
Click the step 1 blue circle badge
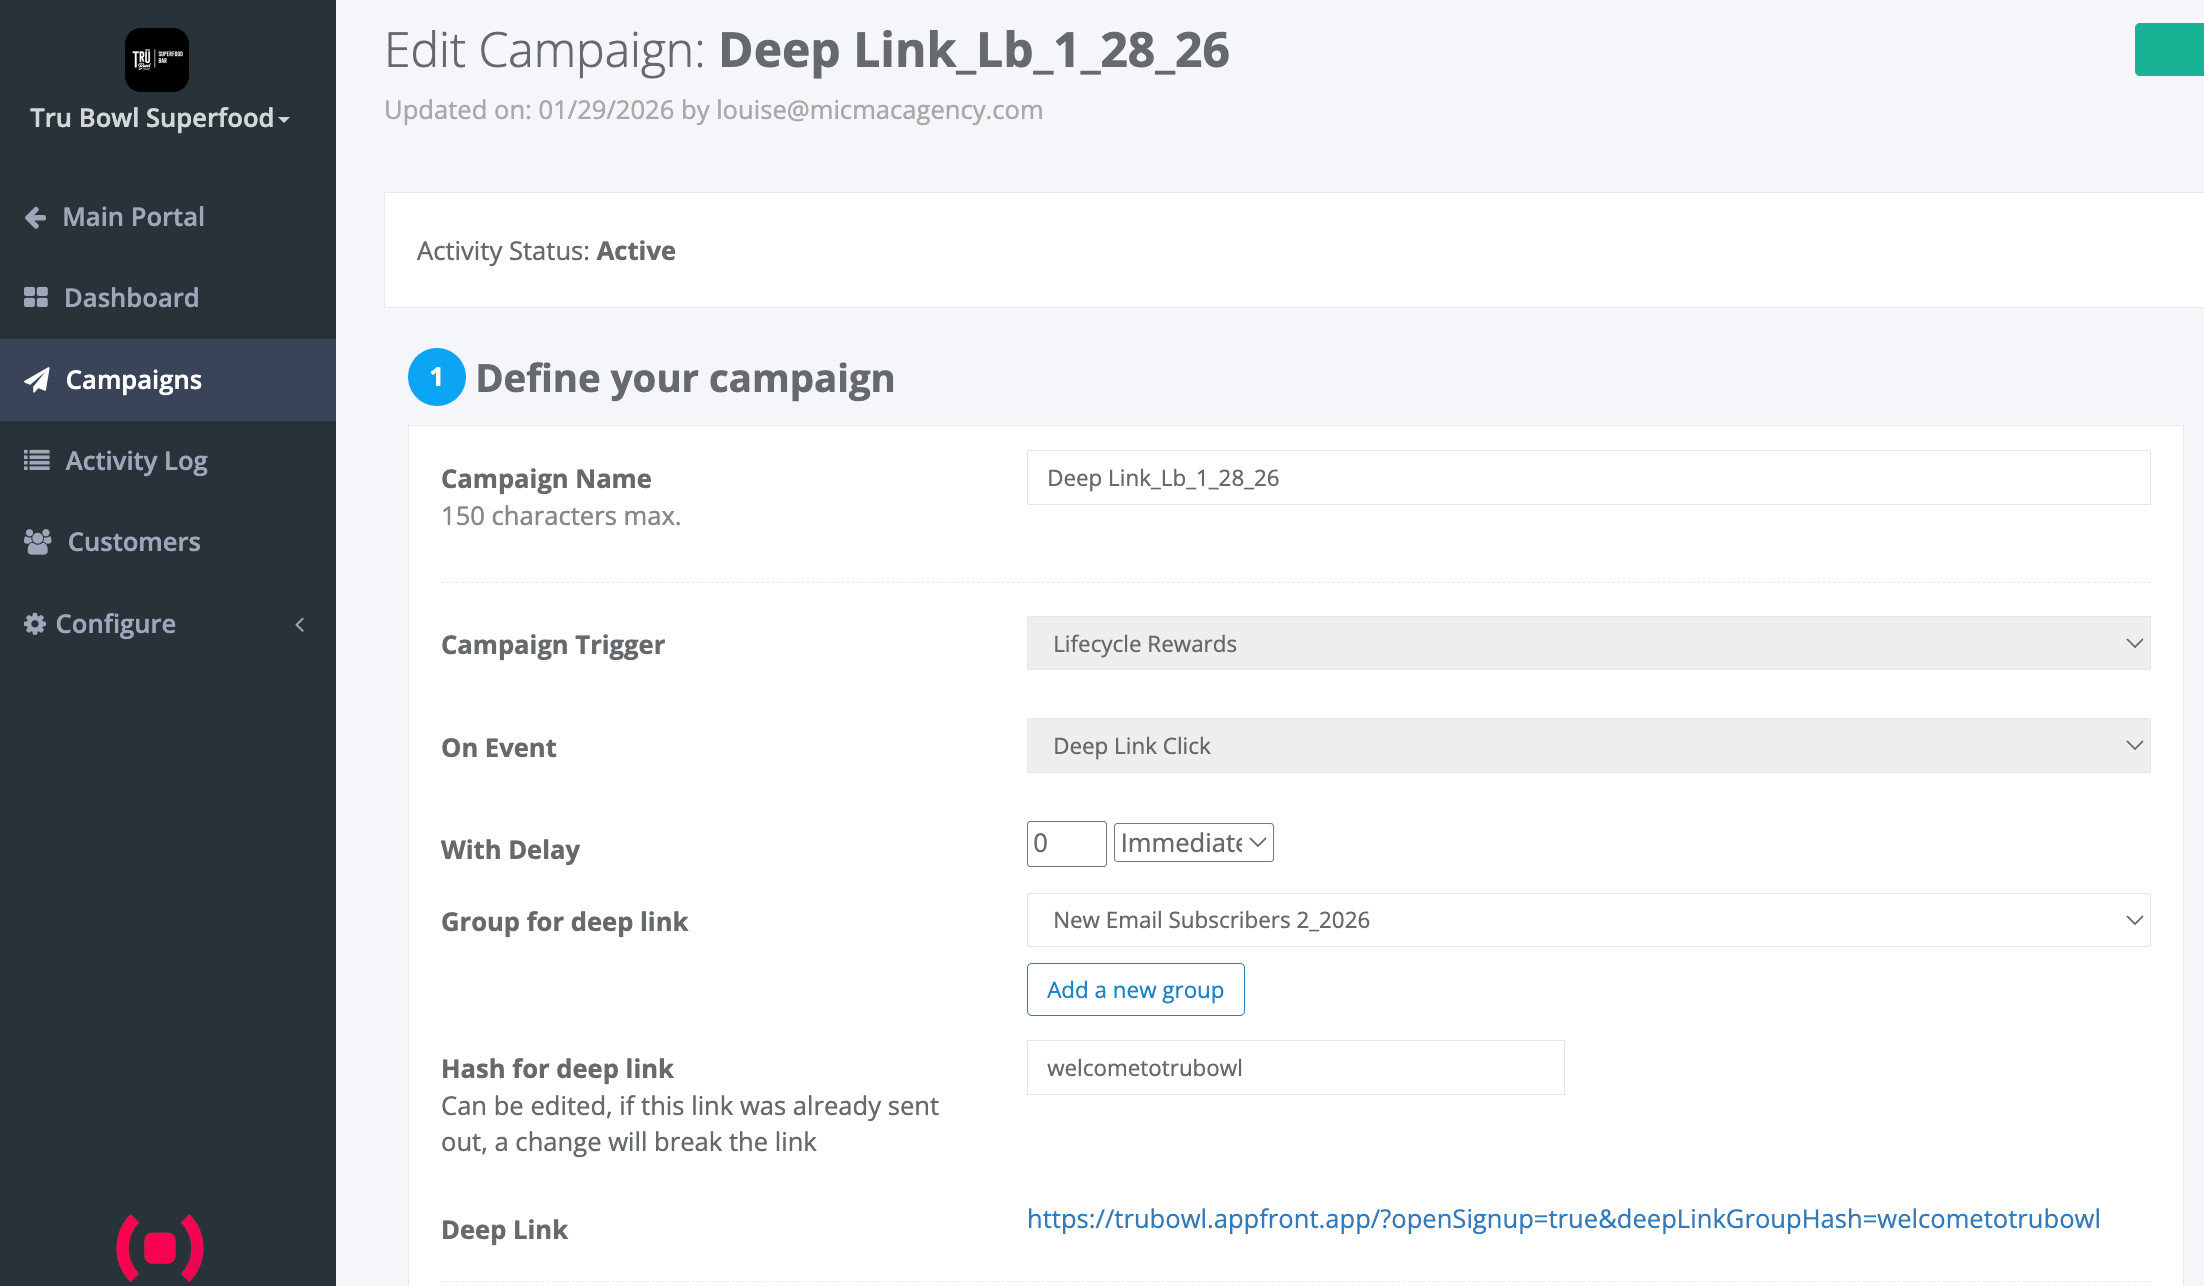[436, 377]
